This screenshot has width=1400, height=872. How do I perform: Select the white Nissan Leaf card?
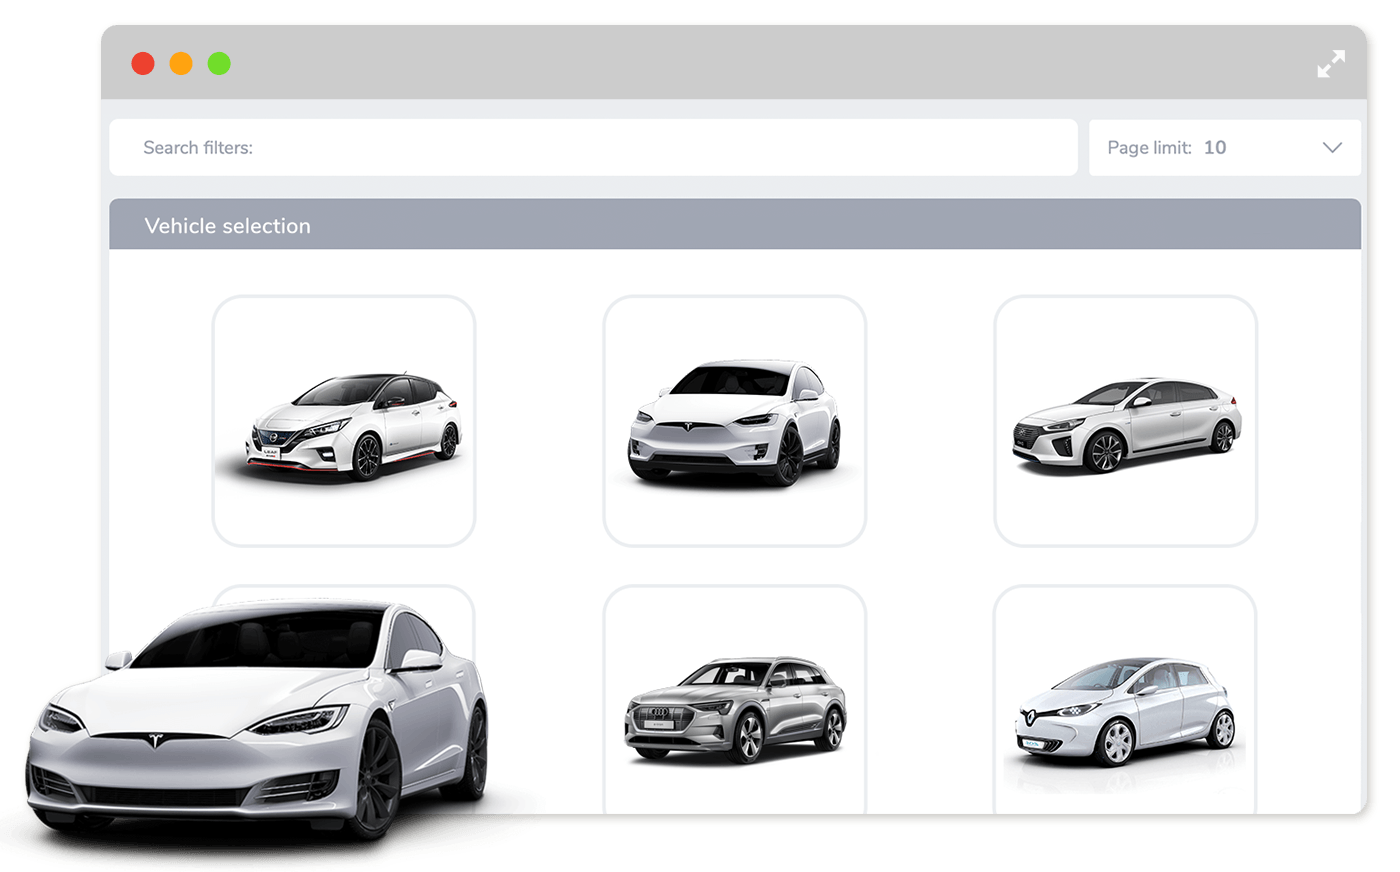coord(344,421)
